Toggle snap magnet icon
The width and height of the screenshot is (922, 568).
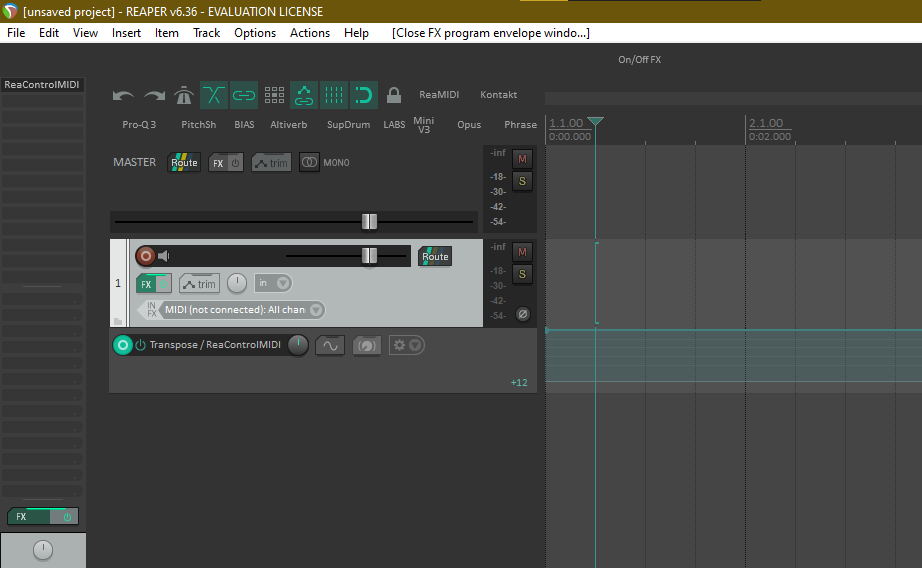363,95
